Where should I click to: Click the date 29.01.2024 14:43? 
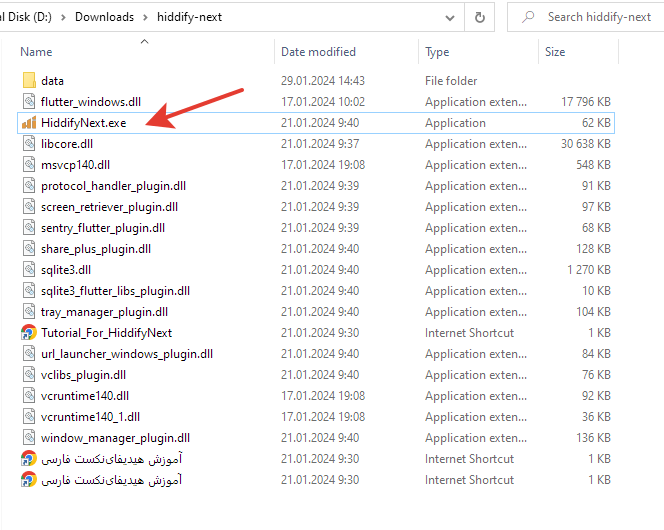click(323, 81)
